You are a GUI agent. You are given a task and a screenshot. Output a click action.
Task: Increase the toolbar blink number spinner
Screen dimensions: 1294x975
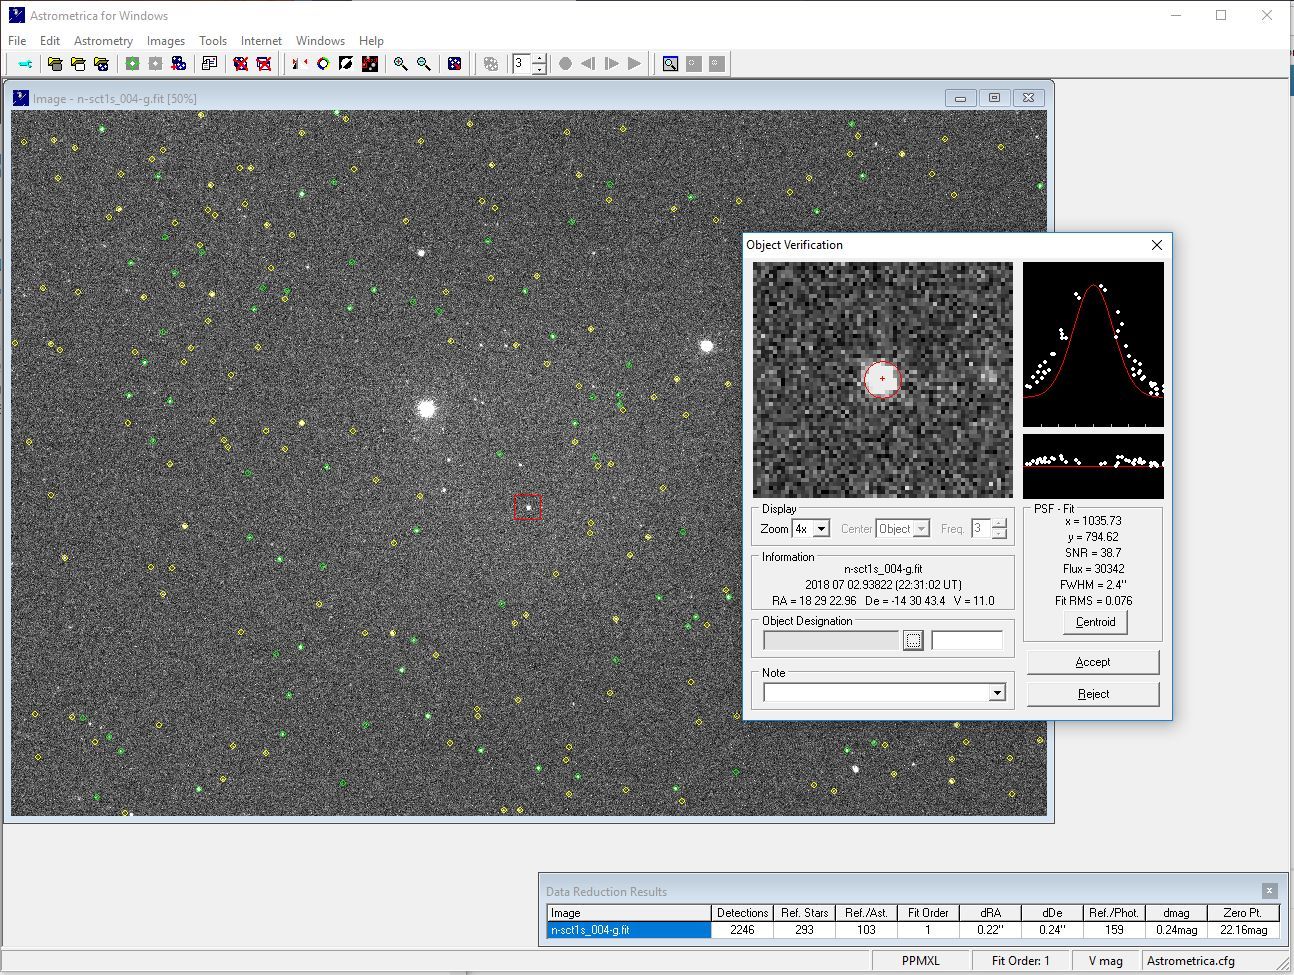coord(539,59)
